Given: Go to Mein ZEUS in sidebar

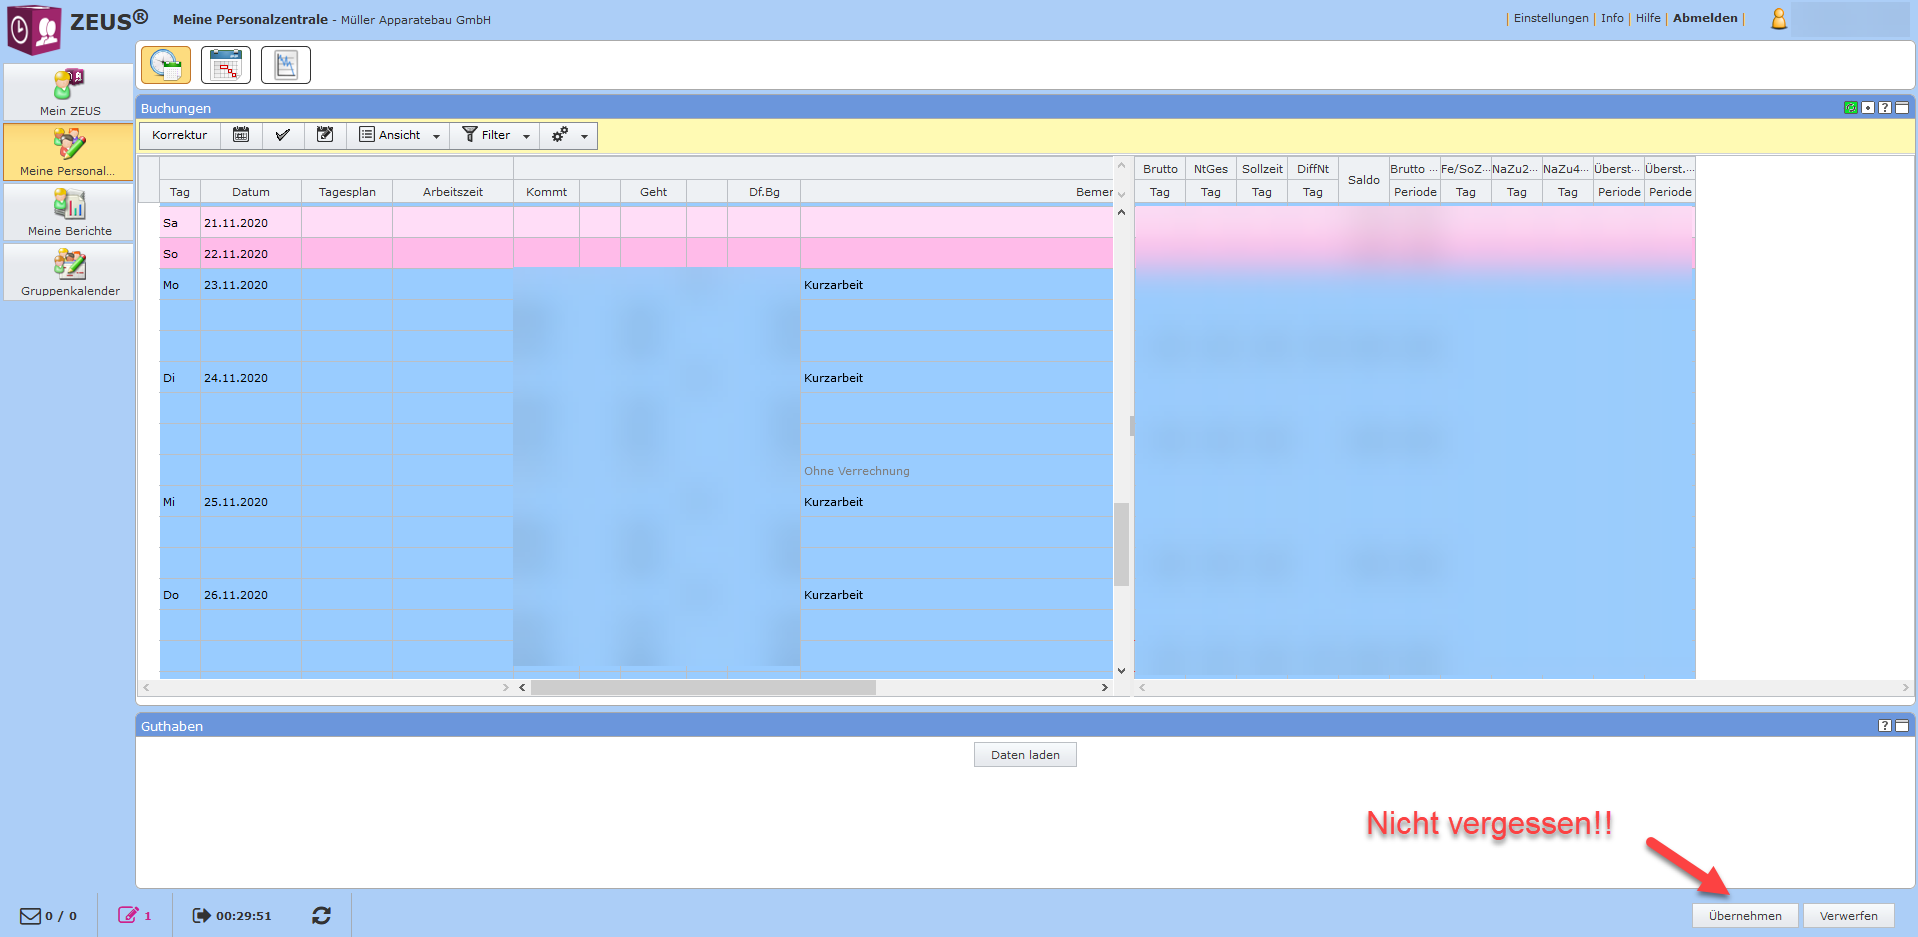Looking at the screenshot, I should point(69,92).
